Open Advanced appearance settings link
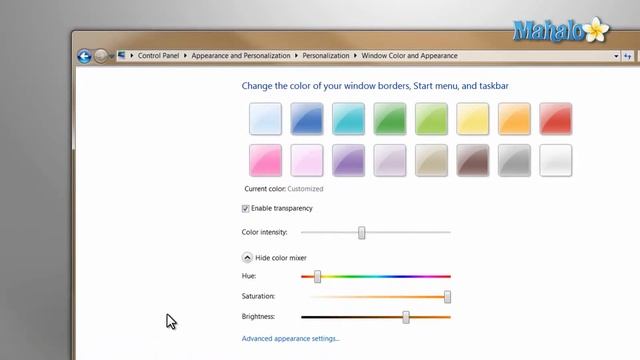 (291, 338)
